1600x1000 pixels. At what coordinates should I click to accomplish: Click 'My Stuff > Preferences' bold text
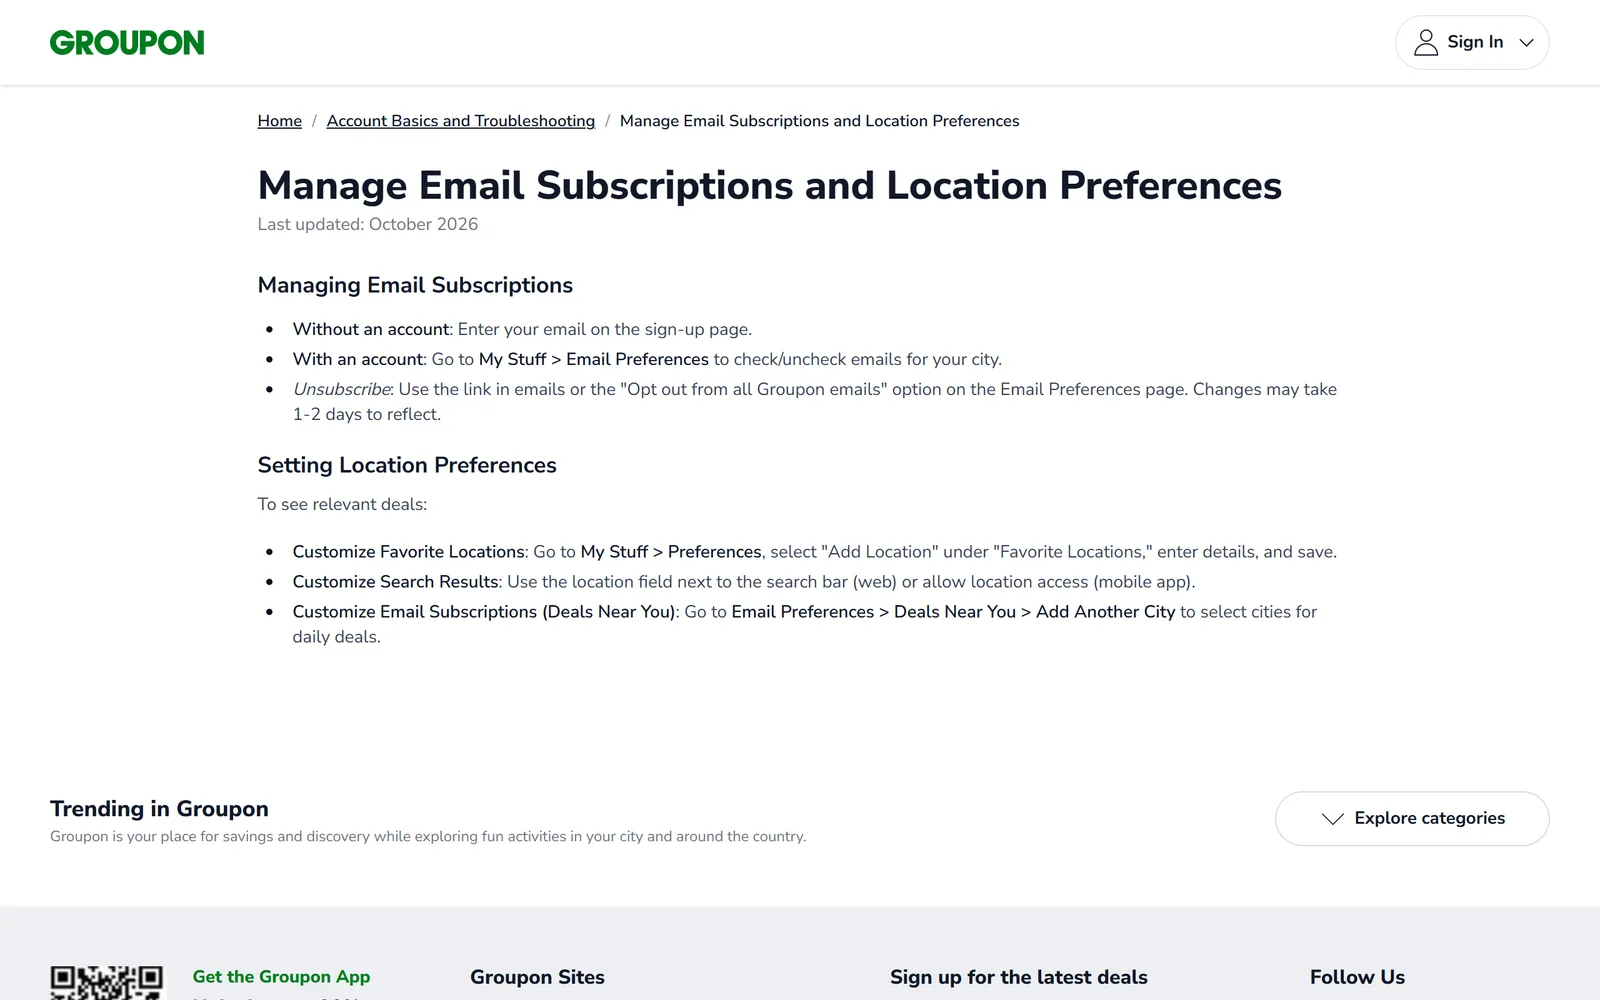click(x=671, y=552)
